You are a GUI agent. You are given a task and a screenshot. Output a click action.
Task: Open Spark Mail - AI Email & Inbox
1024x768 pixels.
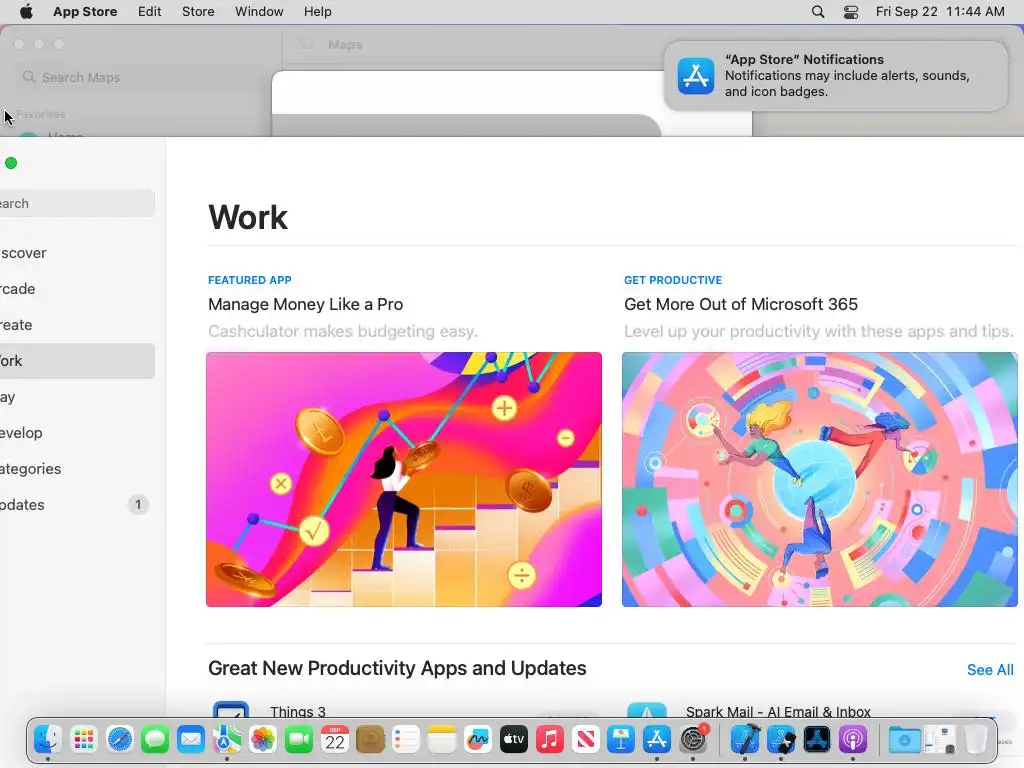coord(778,711)
